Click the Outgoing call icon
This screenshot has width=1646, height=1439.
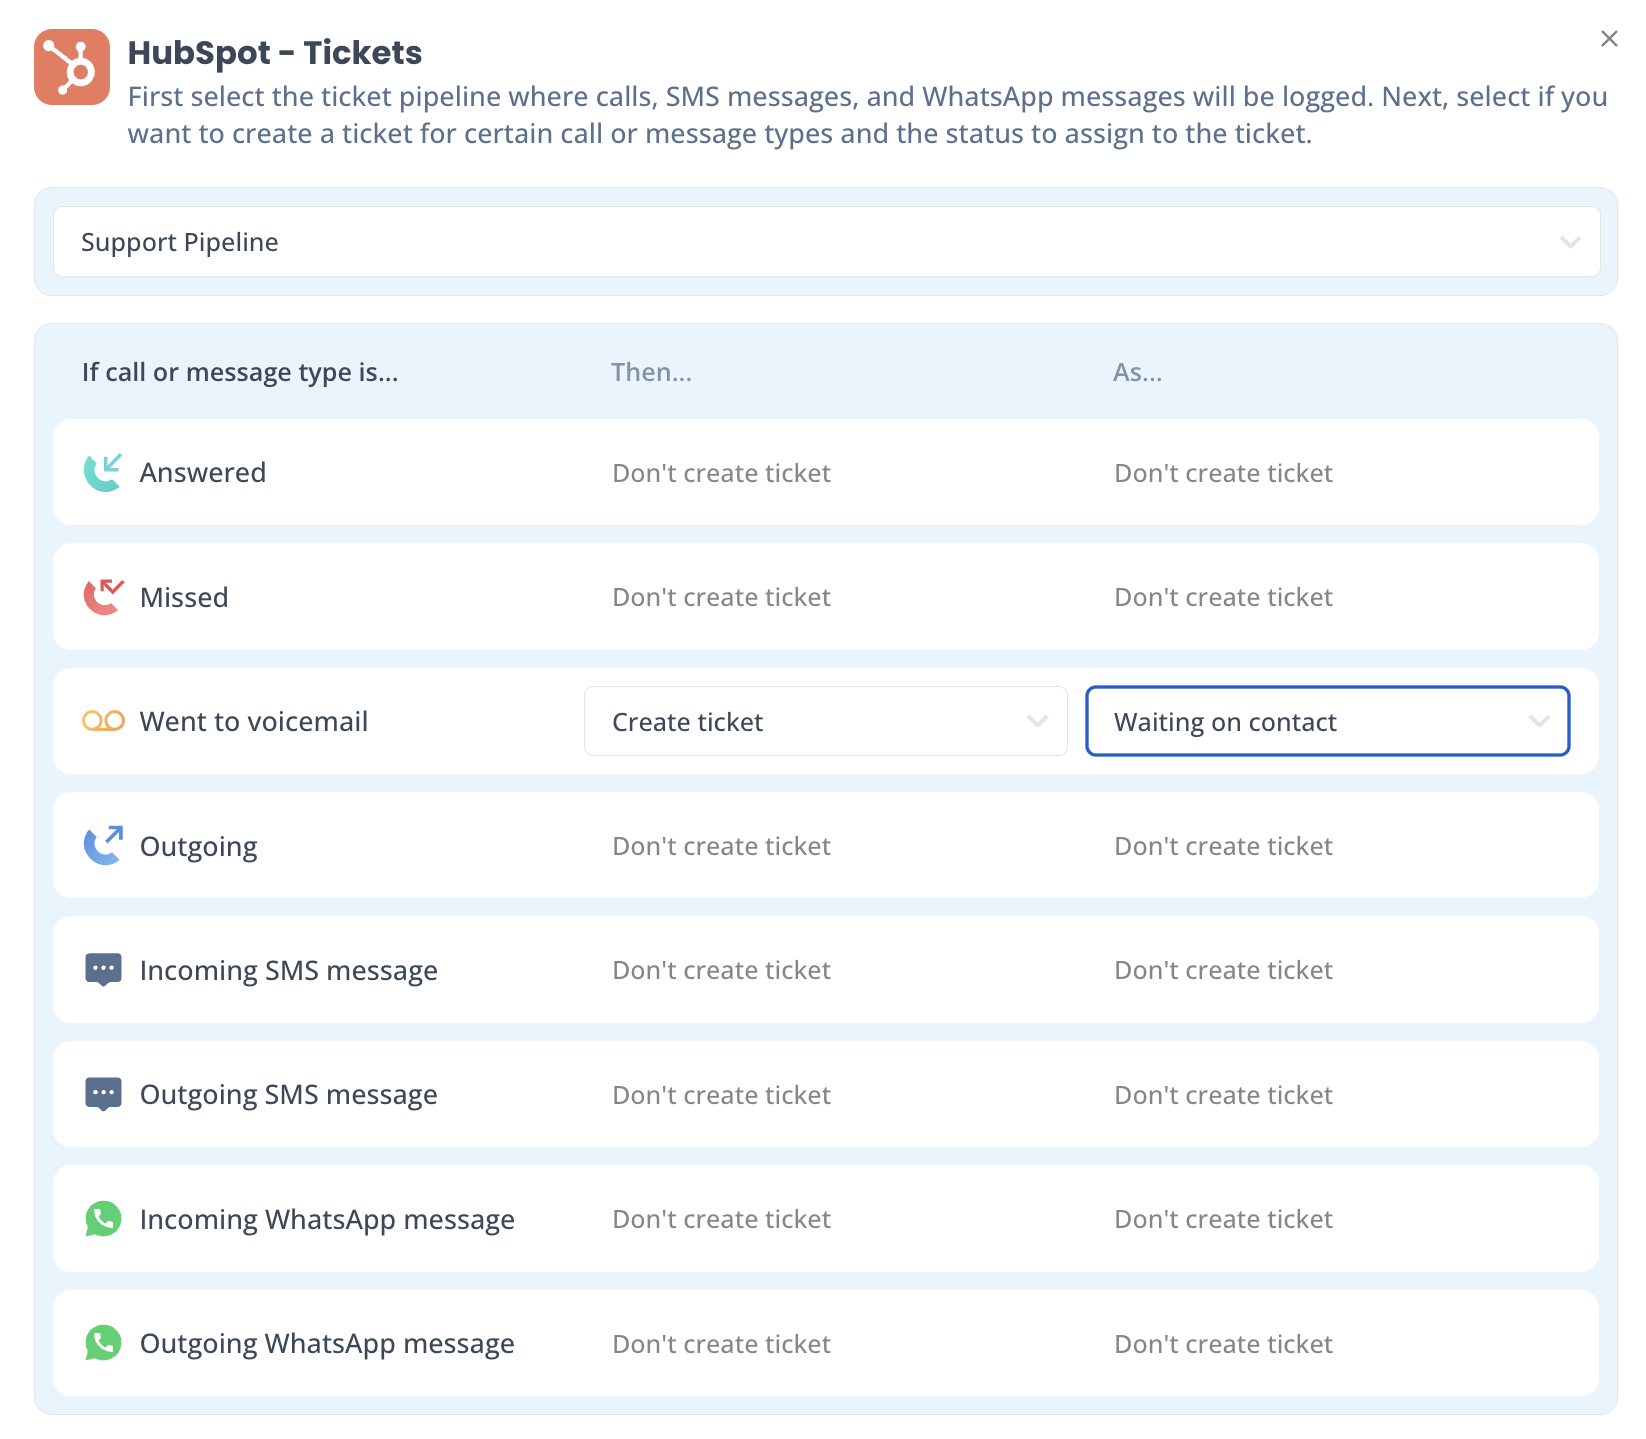click(x=103, y=845)
